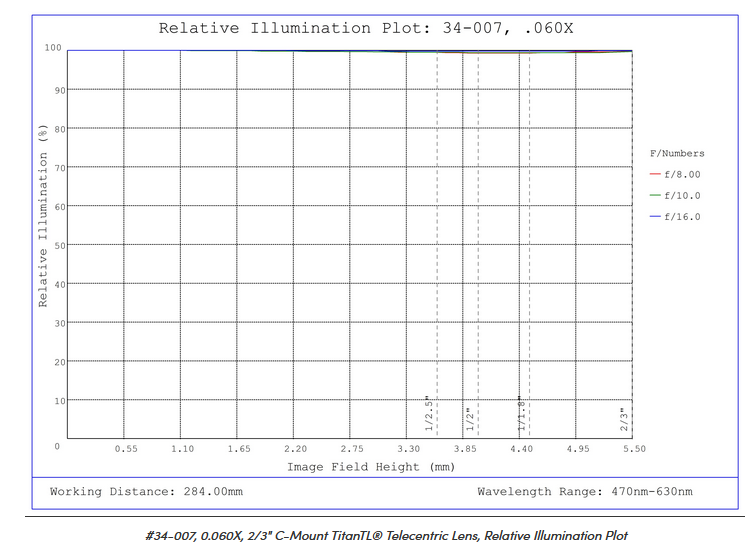Click the red f/8.00 legend line

[x=655, y=174]
